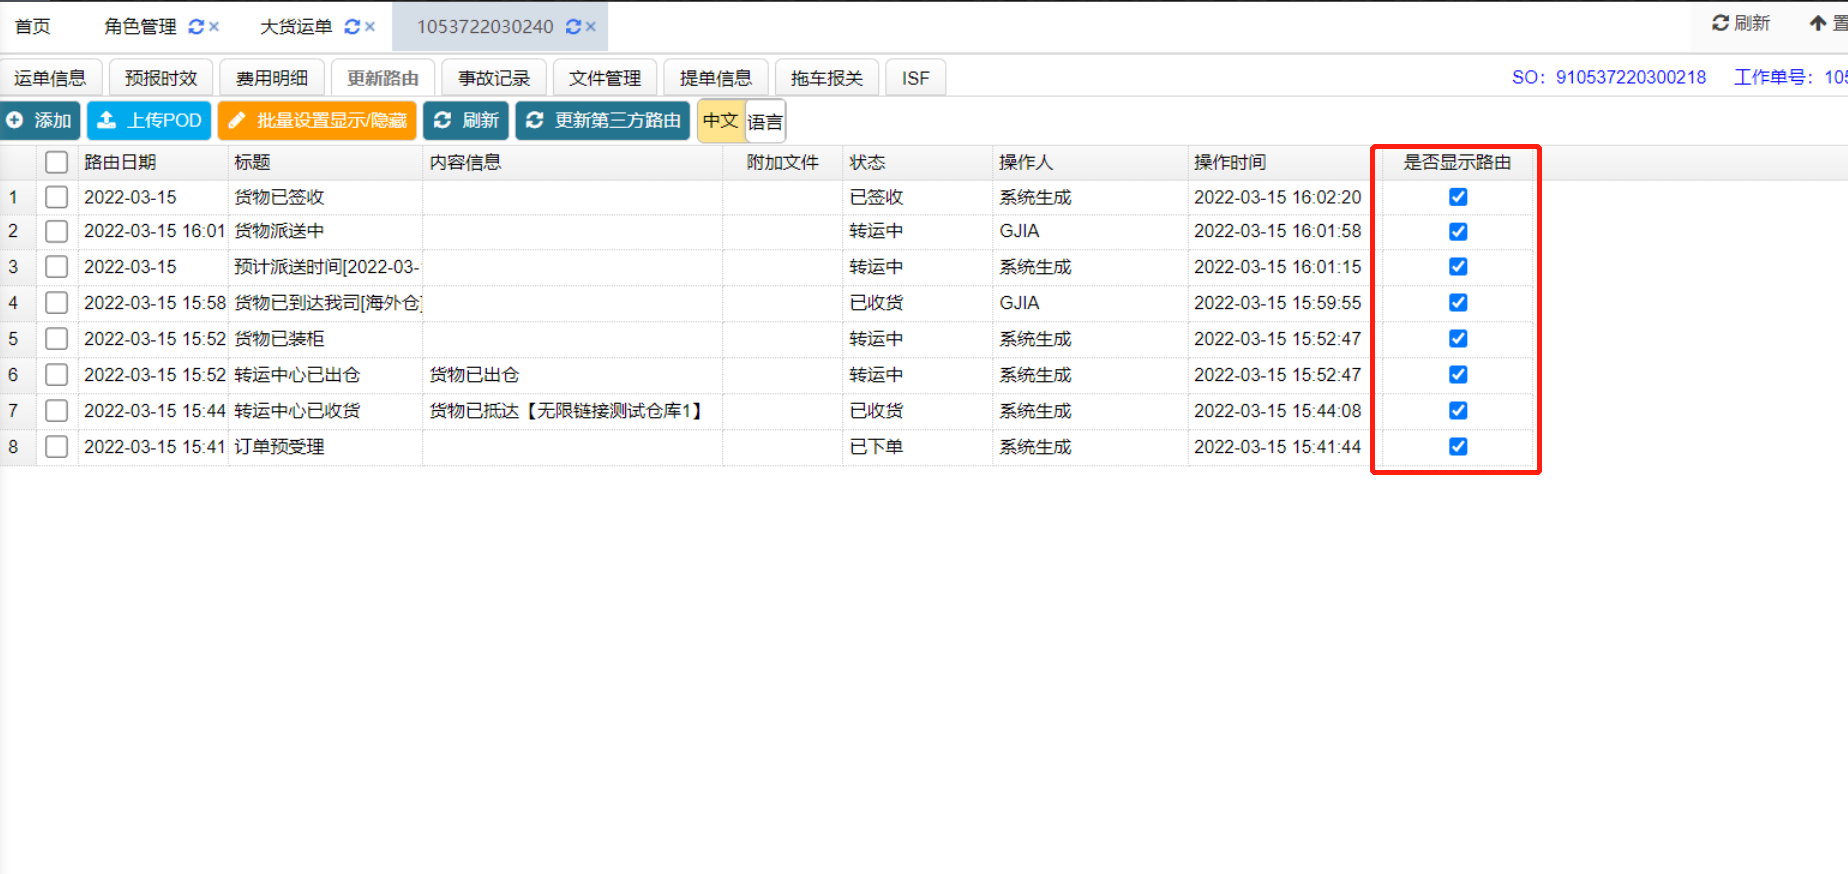
Task: Close the 角色管理 tab
Action: (214, 27)
